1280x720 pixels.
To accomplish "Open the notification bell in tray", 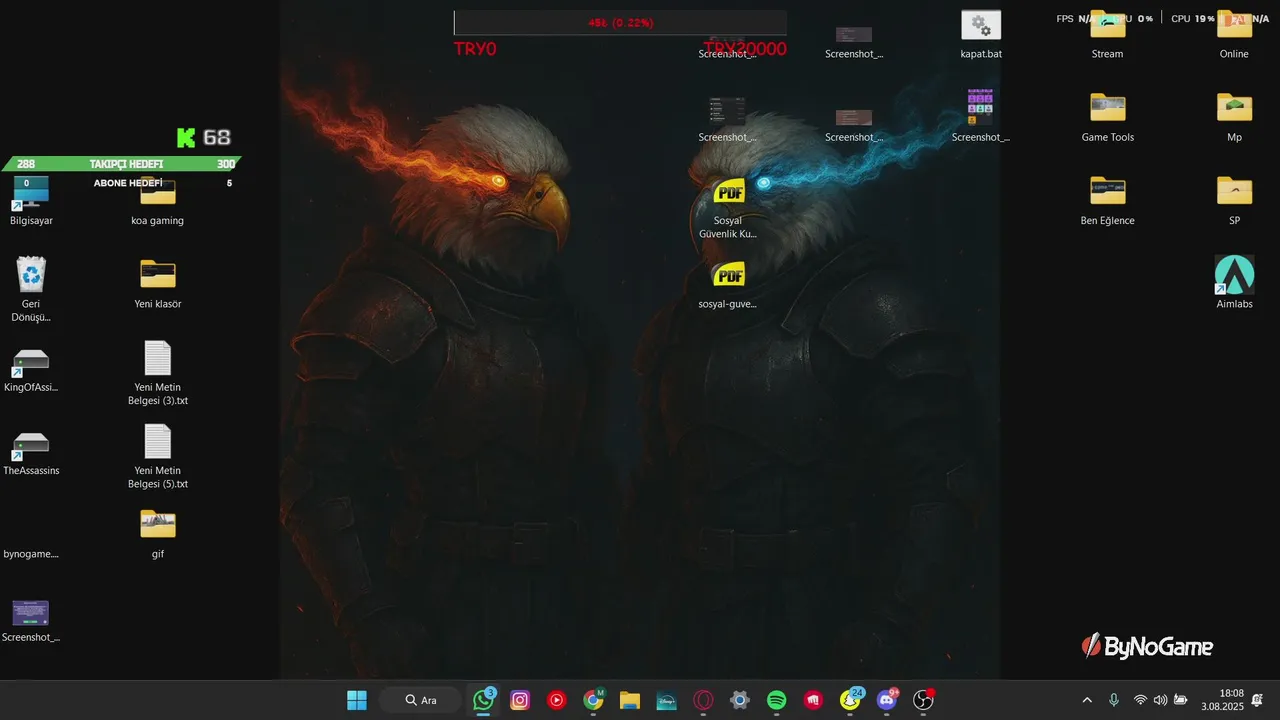I will (x=1258, y=700).
